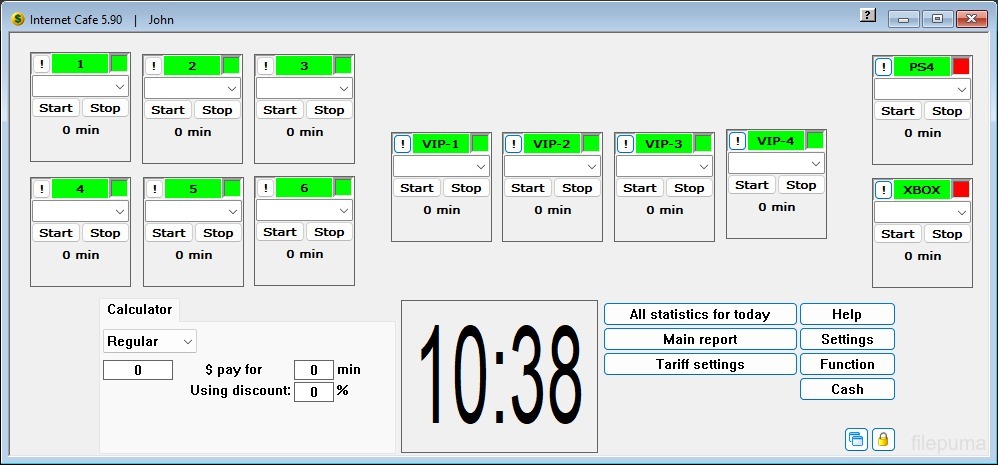Toggle the green status square on VIP-2

pos(591,144)
